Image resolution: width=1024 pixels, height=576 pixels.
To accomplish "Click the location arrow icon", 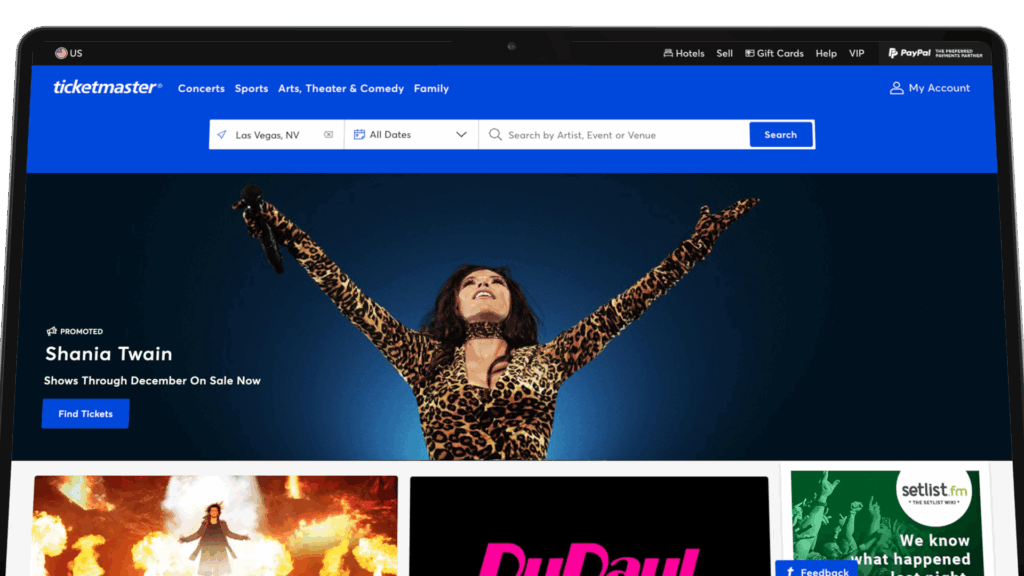I will [x=222, y=135].
